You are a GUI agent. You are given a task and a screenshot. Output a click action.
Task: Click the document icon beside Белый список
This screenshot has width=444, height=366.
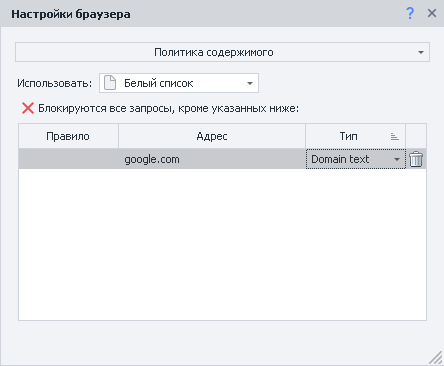(x=110, y=83)
